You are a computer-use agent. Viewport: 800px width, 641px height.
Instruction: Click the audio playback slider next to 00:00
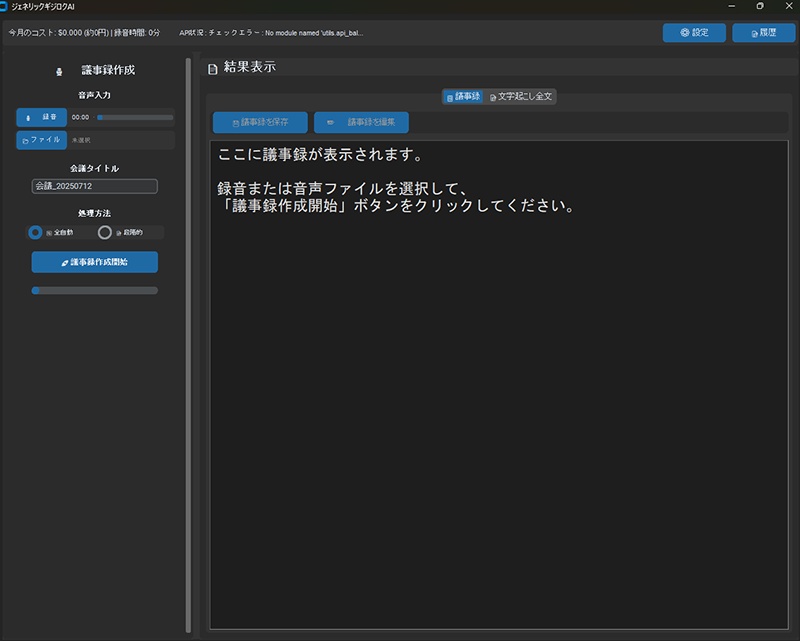[136, 116]
